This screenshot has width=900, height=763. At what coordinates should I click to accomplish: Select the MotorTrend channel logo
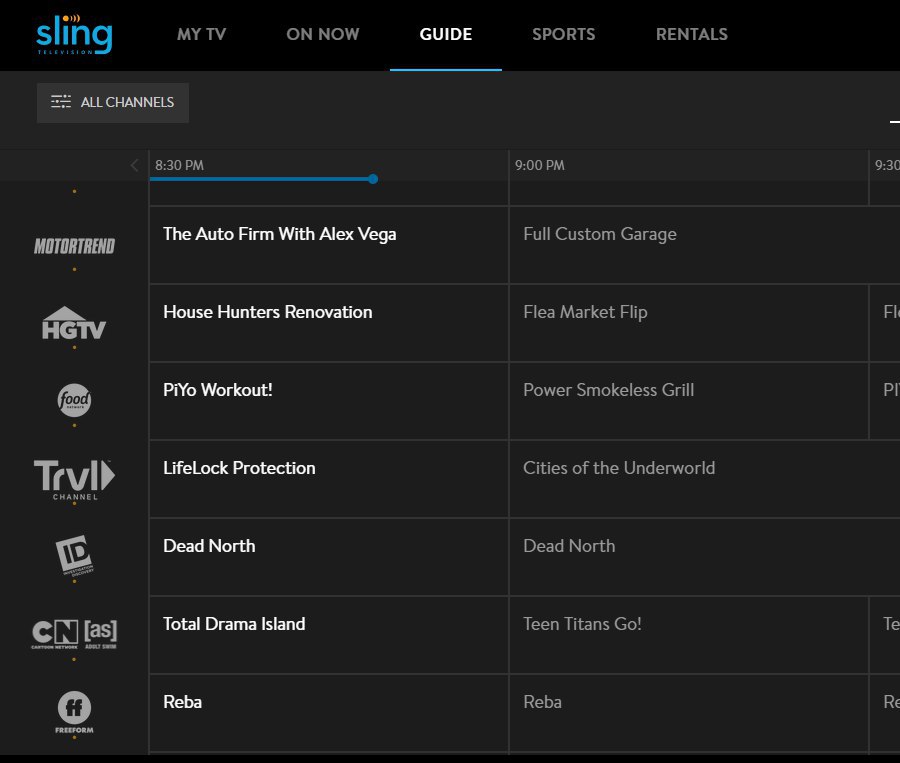click(x=74, y=246)
